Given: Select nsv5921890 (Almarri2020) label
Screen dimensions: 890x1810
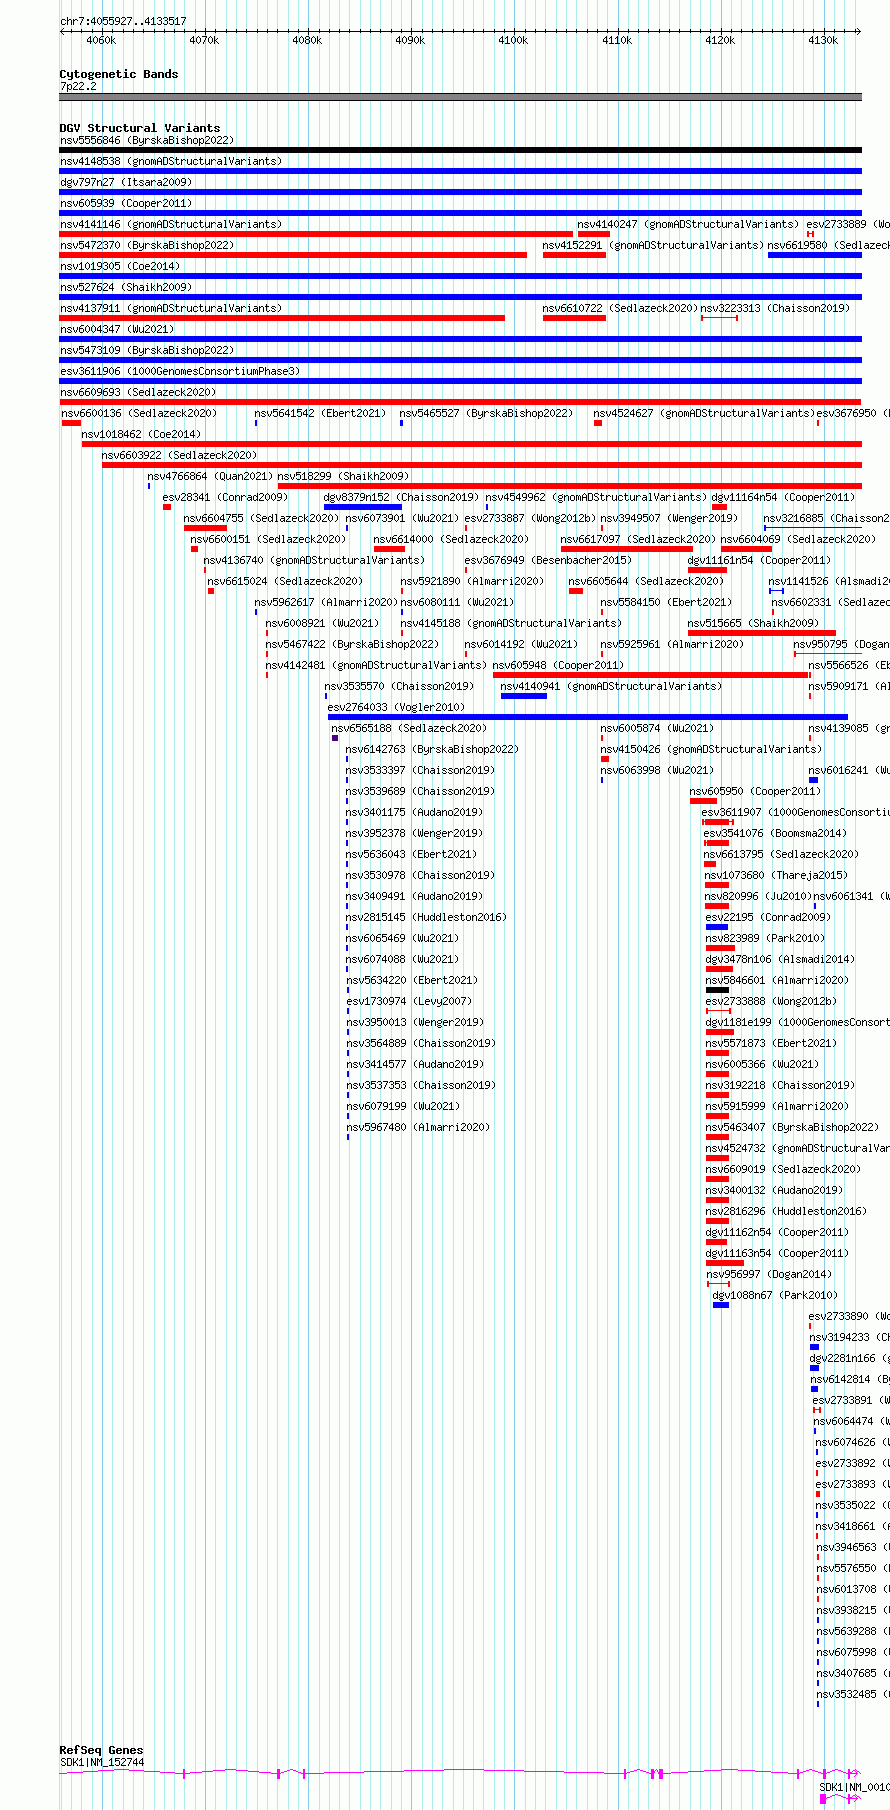Looking at the screenshot, I should point(472,581).
